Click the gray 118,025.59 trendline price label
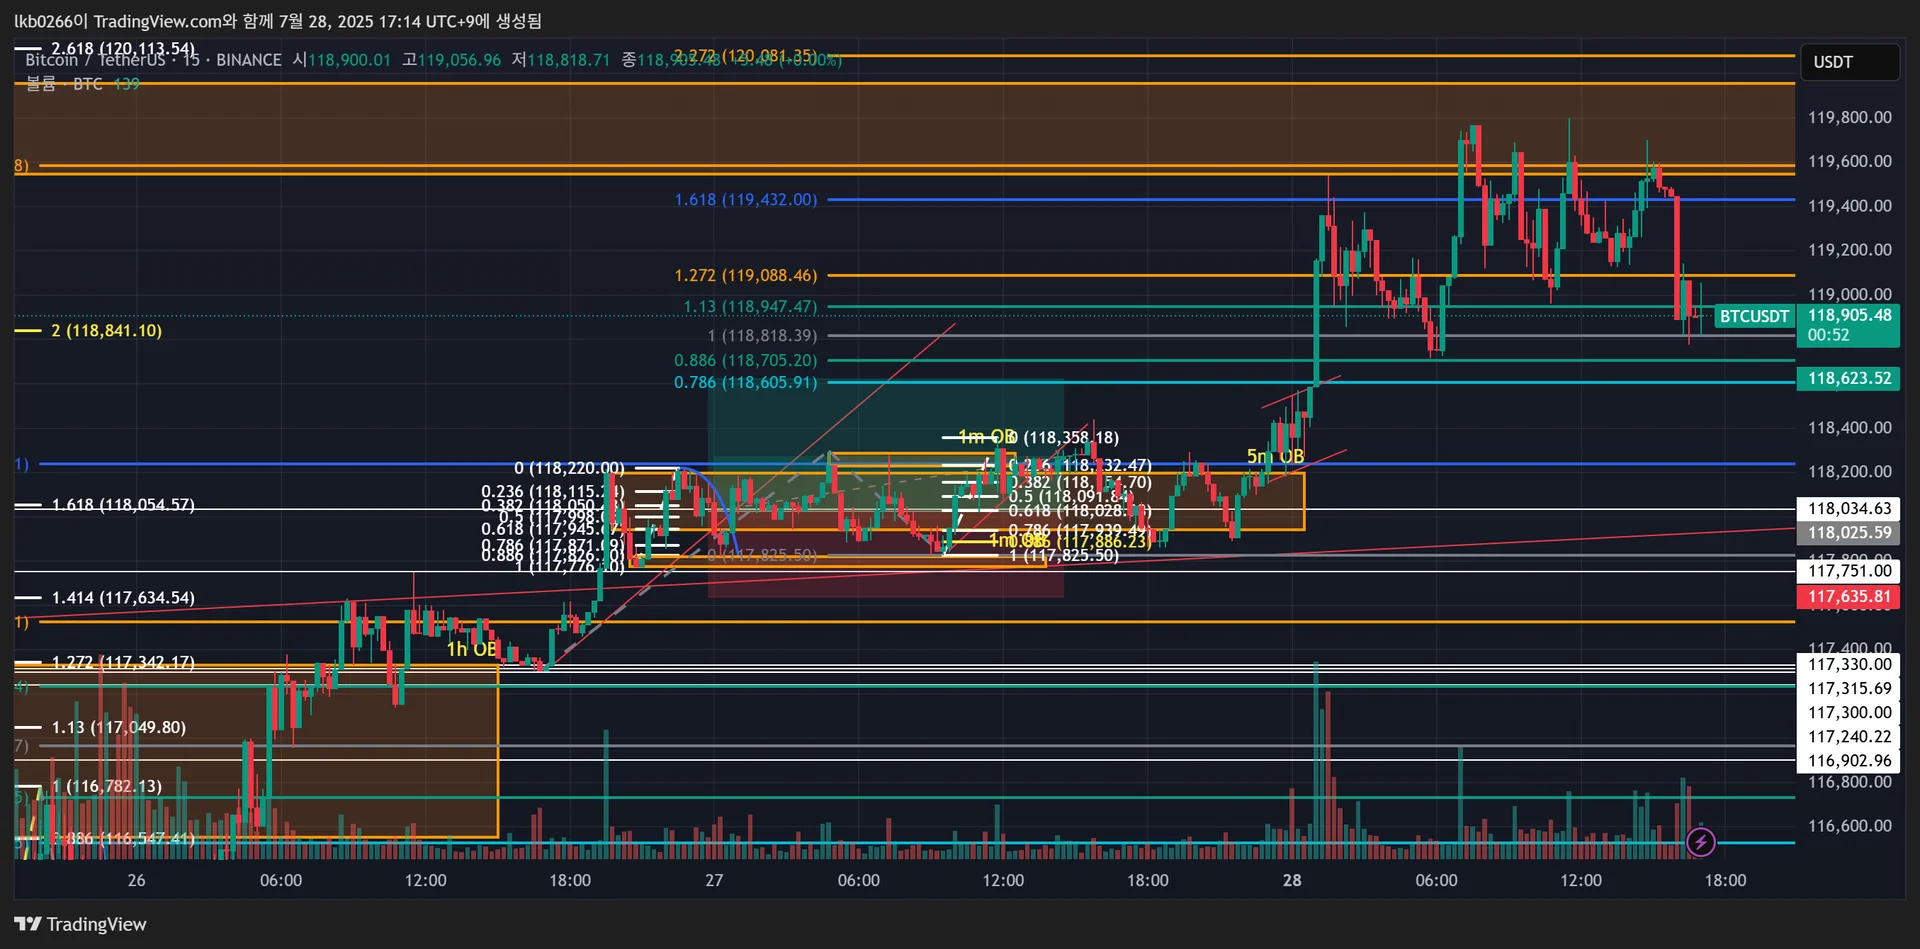Viewport: 1920px width, 949px height. 1848,533
